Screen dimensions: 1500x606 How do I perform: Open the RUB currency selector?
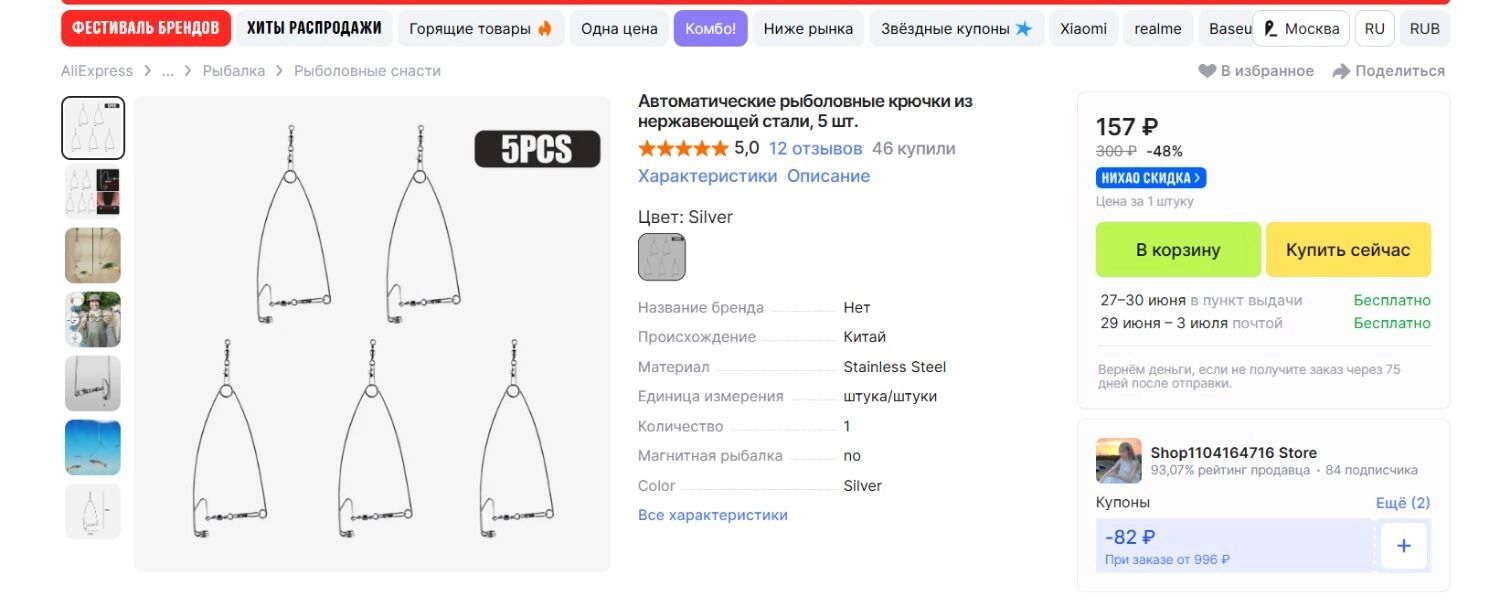tap(1424, 29)
